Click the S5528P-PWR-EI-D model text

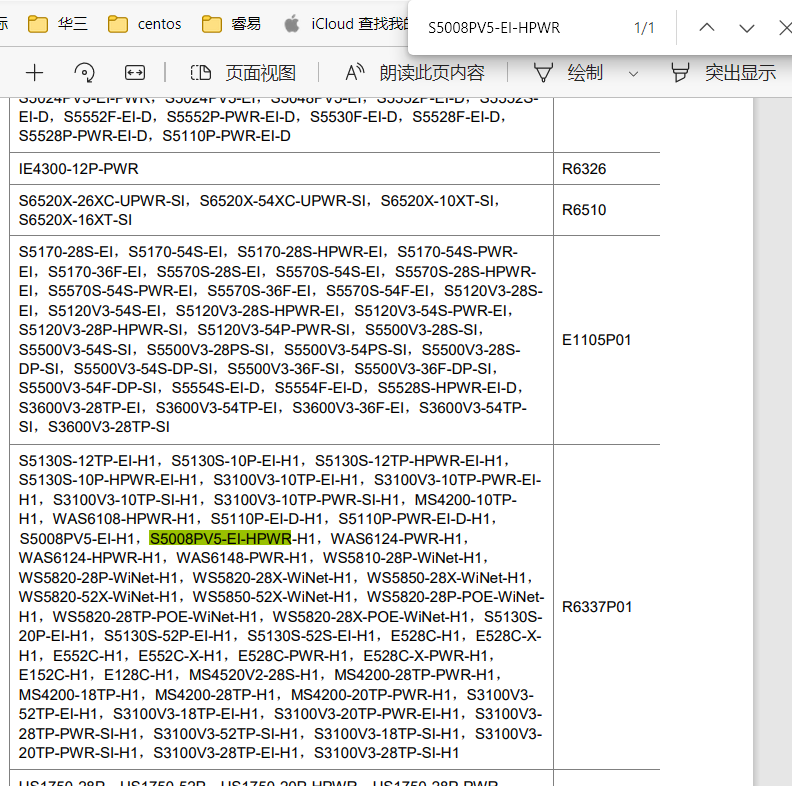[83, 136]
